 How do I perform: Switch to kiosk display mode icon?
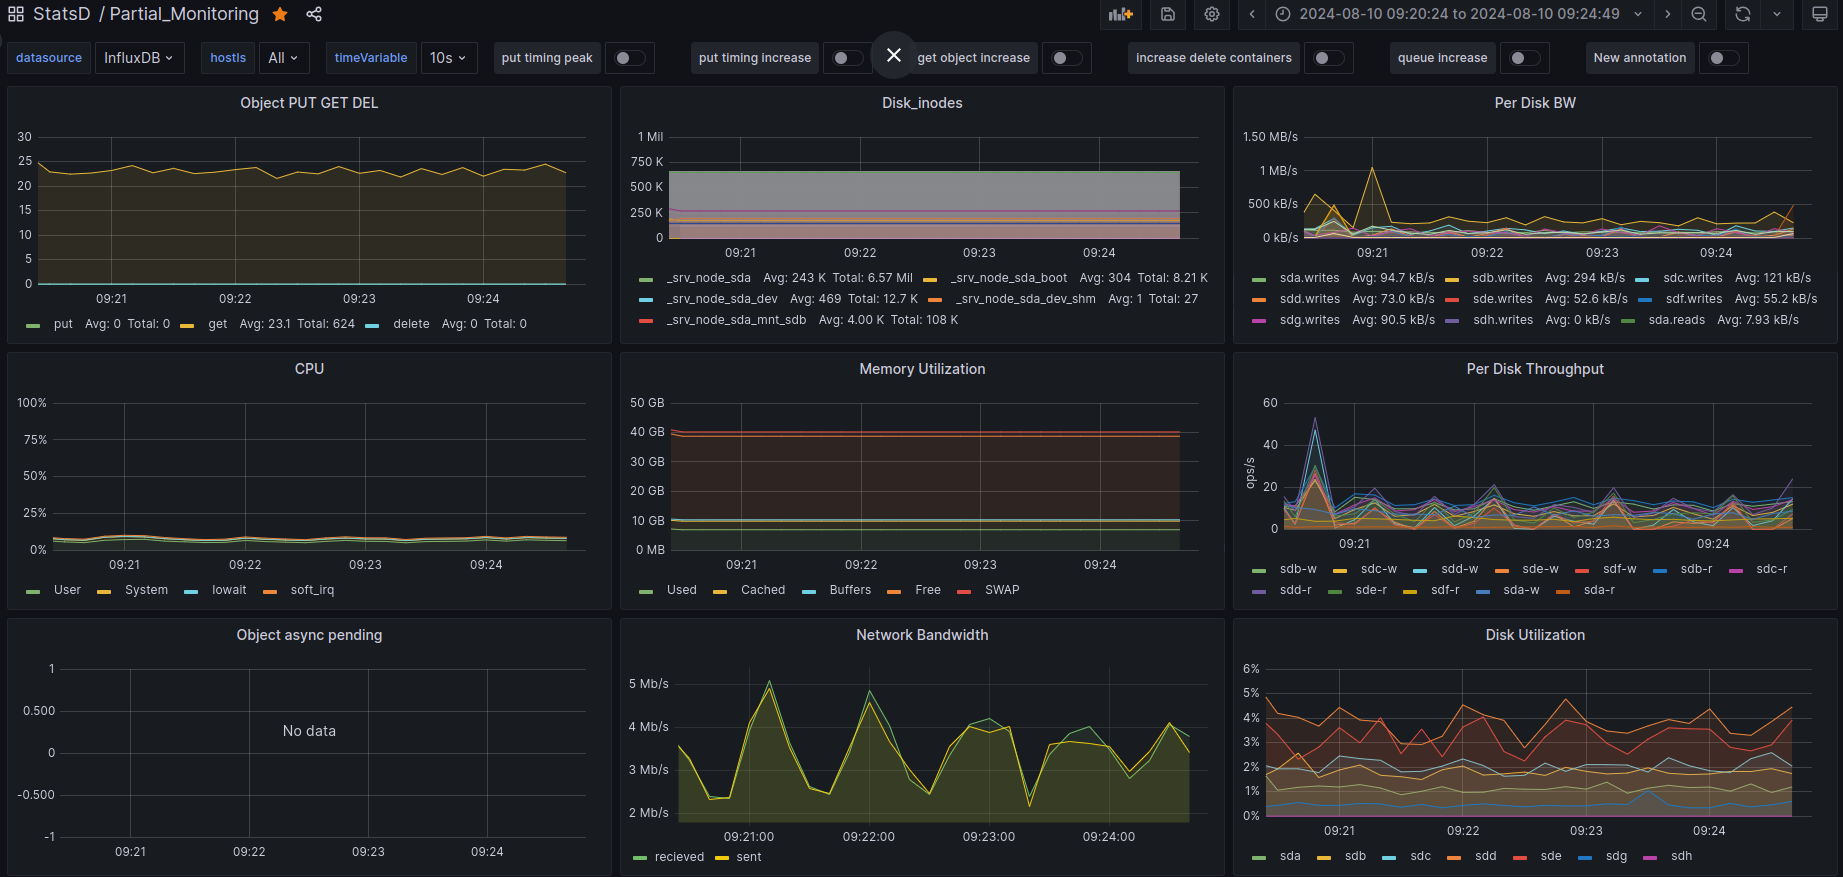click(x=1820, y=14)
